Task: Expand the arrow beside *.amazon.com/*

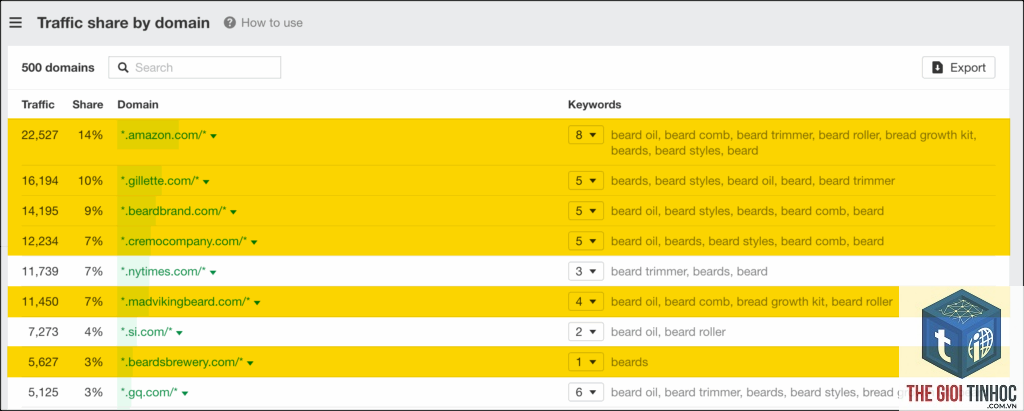Action: [214, 136]
